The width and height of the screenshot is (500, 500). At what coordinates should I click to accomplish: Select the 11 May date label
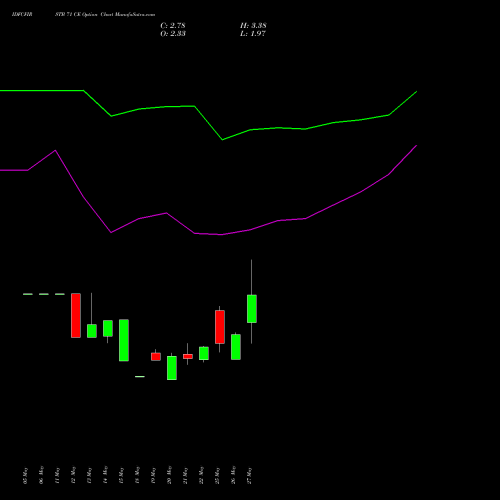click(57, 476)
